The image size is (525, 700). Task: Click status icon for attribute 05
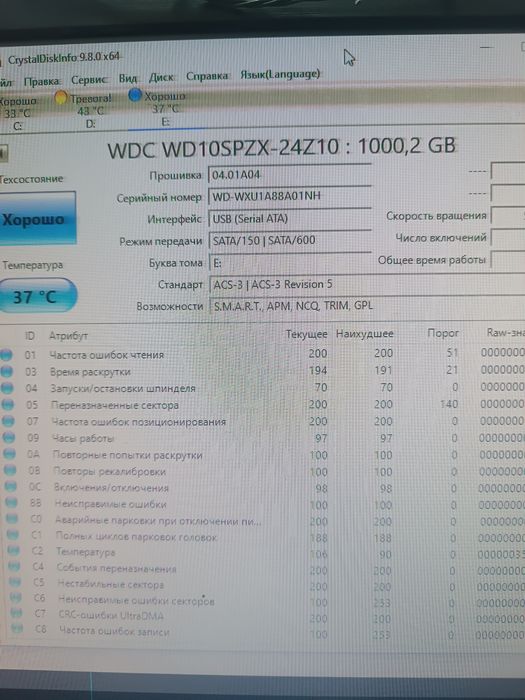8,404
